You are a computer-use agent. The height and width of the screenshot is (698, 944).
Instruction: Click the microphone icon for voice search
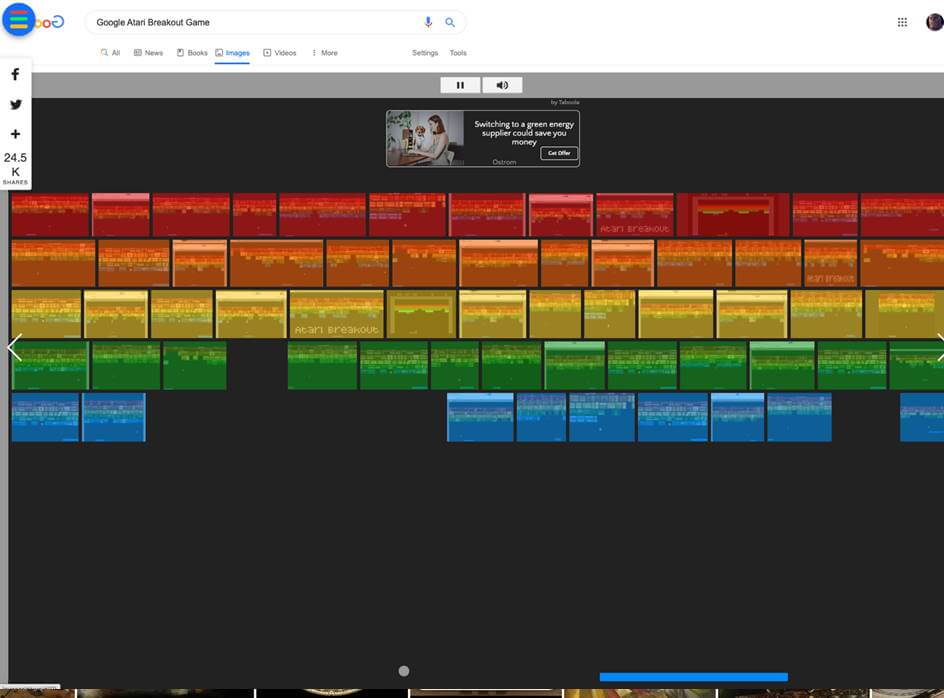coord(427,20)
